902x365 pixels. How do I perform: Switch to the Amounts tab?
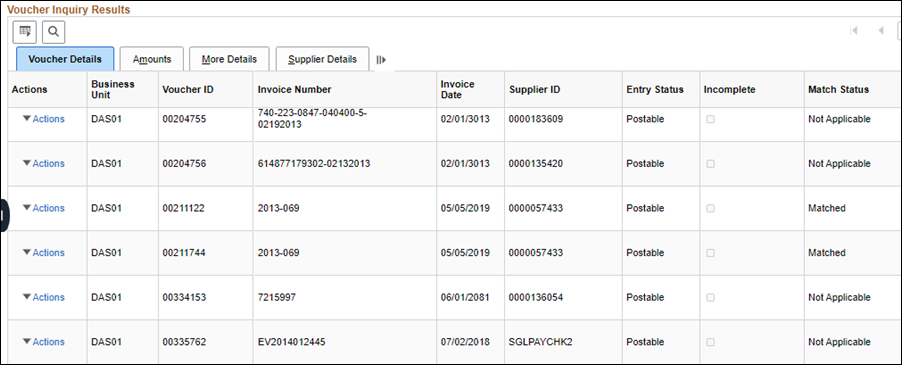click(152, 59)
